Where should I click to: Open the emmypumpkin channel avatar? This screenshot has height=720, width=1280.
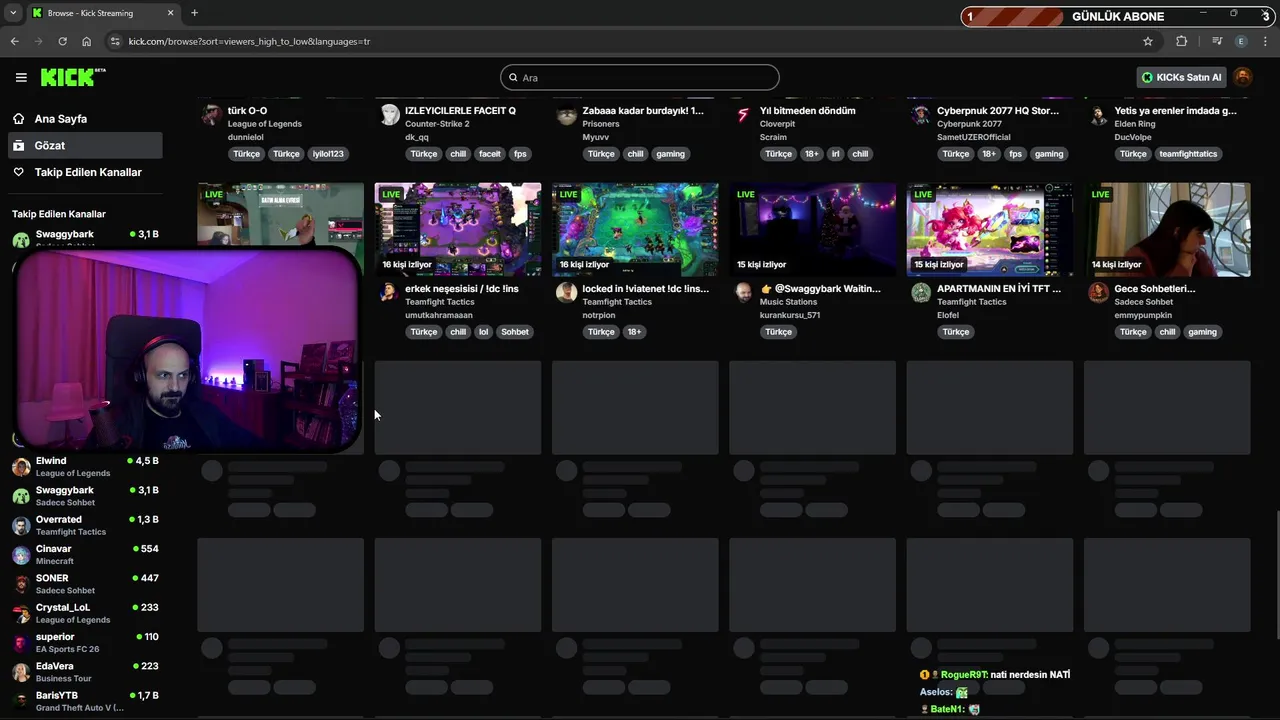[x=1098, y=292]
